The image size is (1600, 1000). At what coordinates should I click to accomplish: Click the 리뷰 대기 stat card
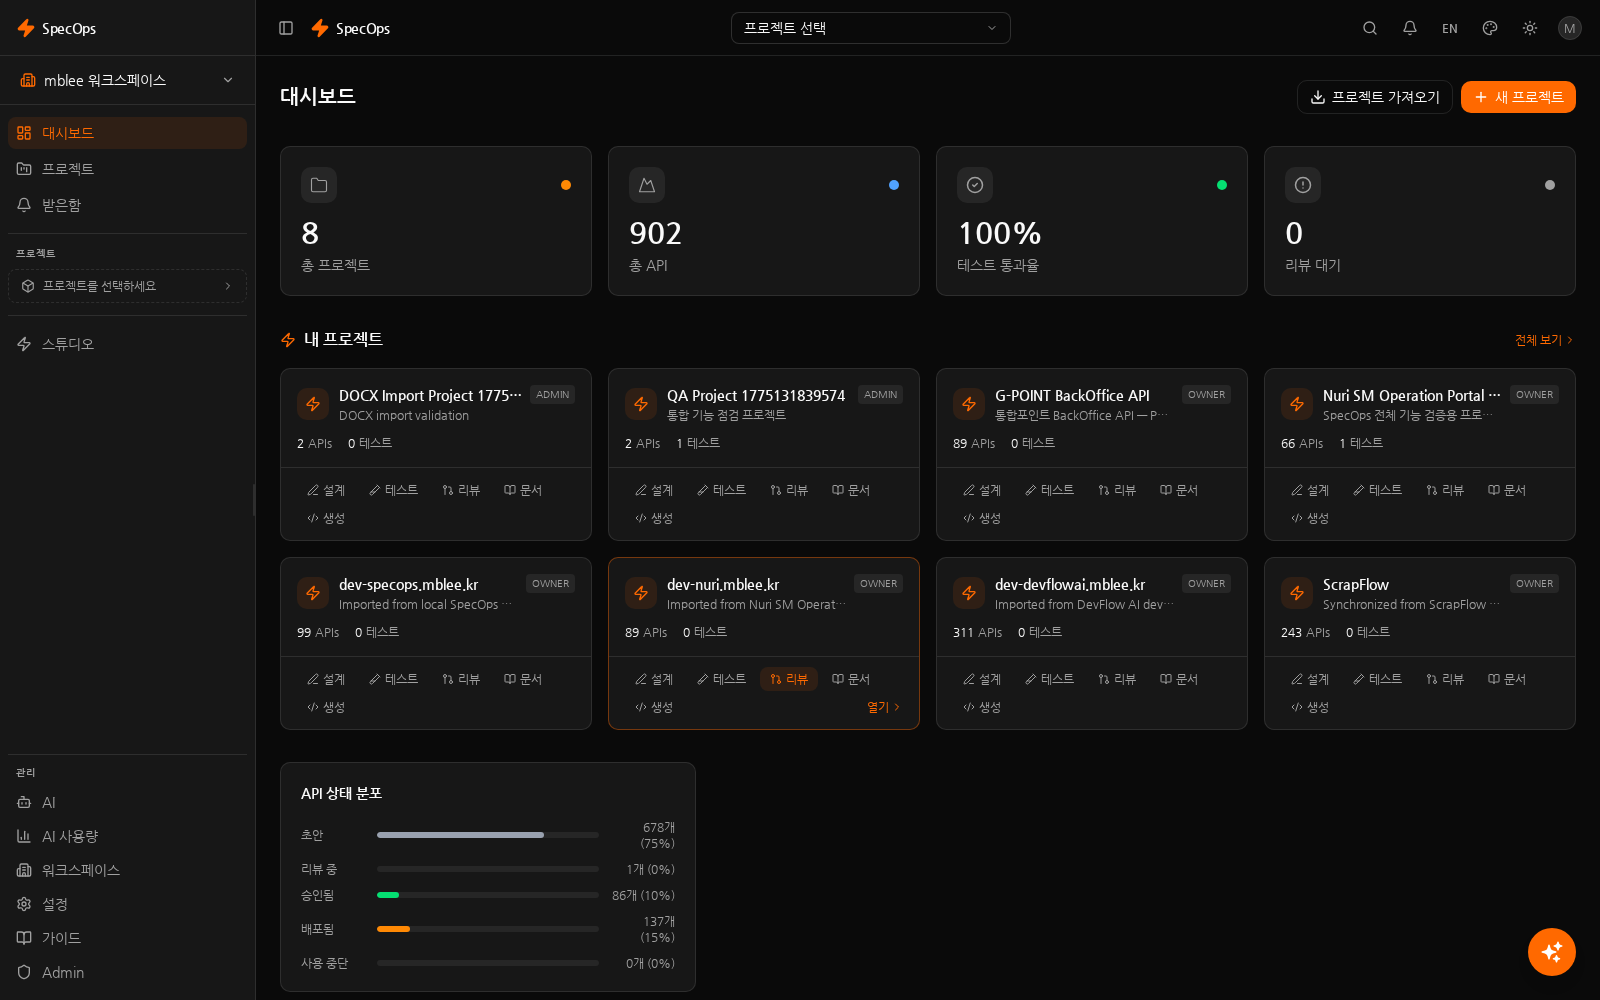point(1420,221)
